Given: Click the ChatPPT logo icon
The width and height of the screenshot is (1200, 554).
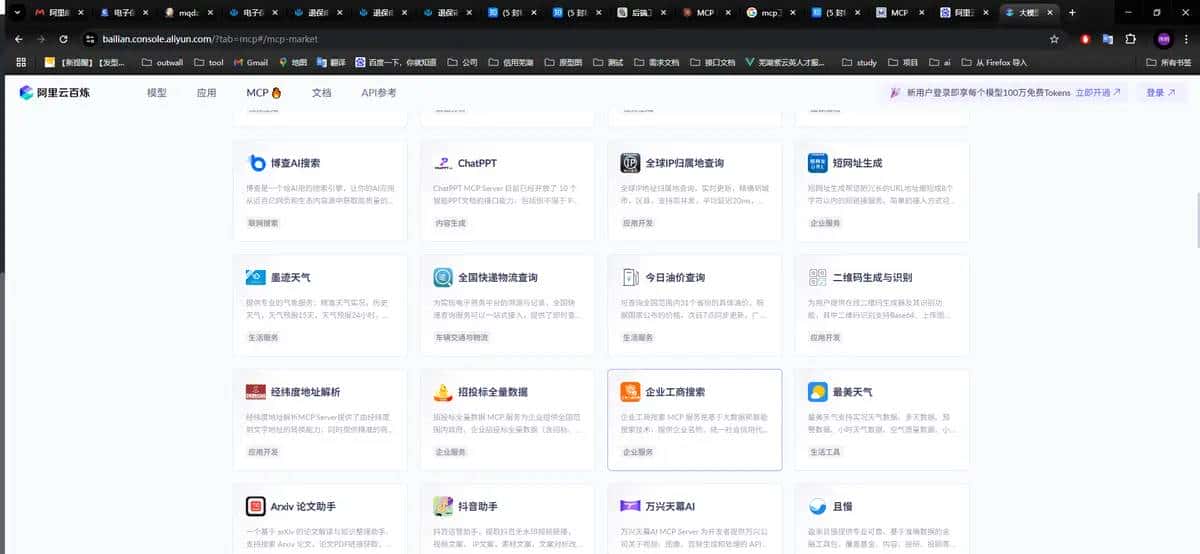Looking at the screenshot, I should click(x=443, y=163).
